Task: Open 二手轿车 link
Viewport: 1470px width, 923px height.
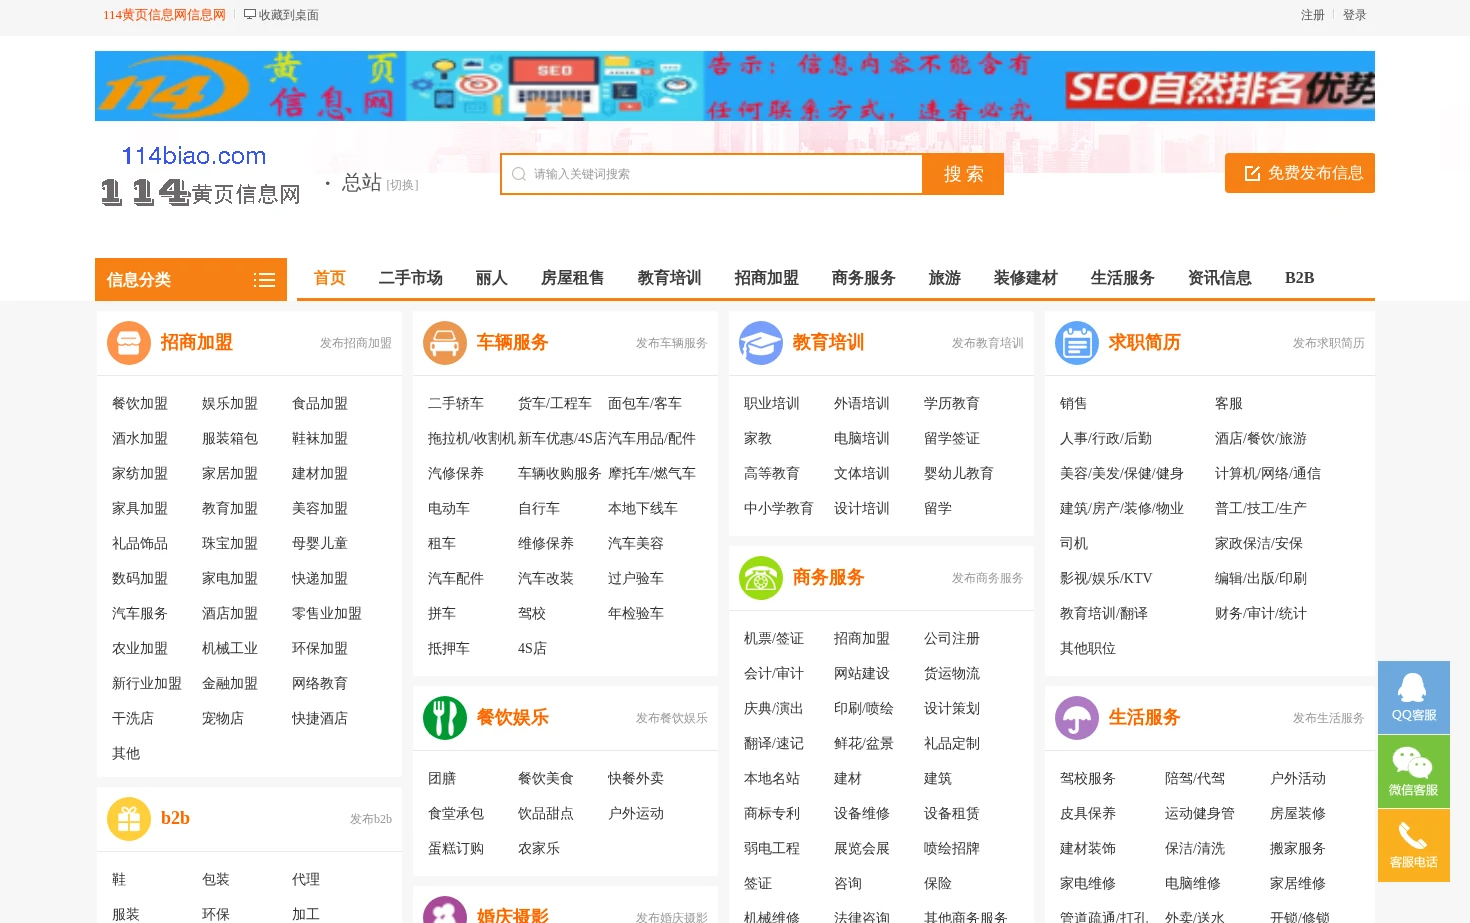Action: [x=456, y=404]
